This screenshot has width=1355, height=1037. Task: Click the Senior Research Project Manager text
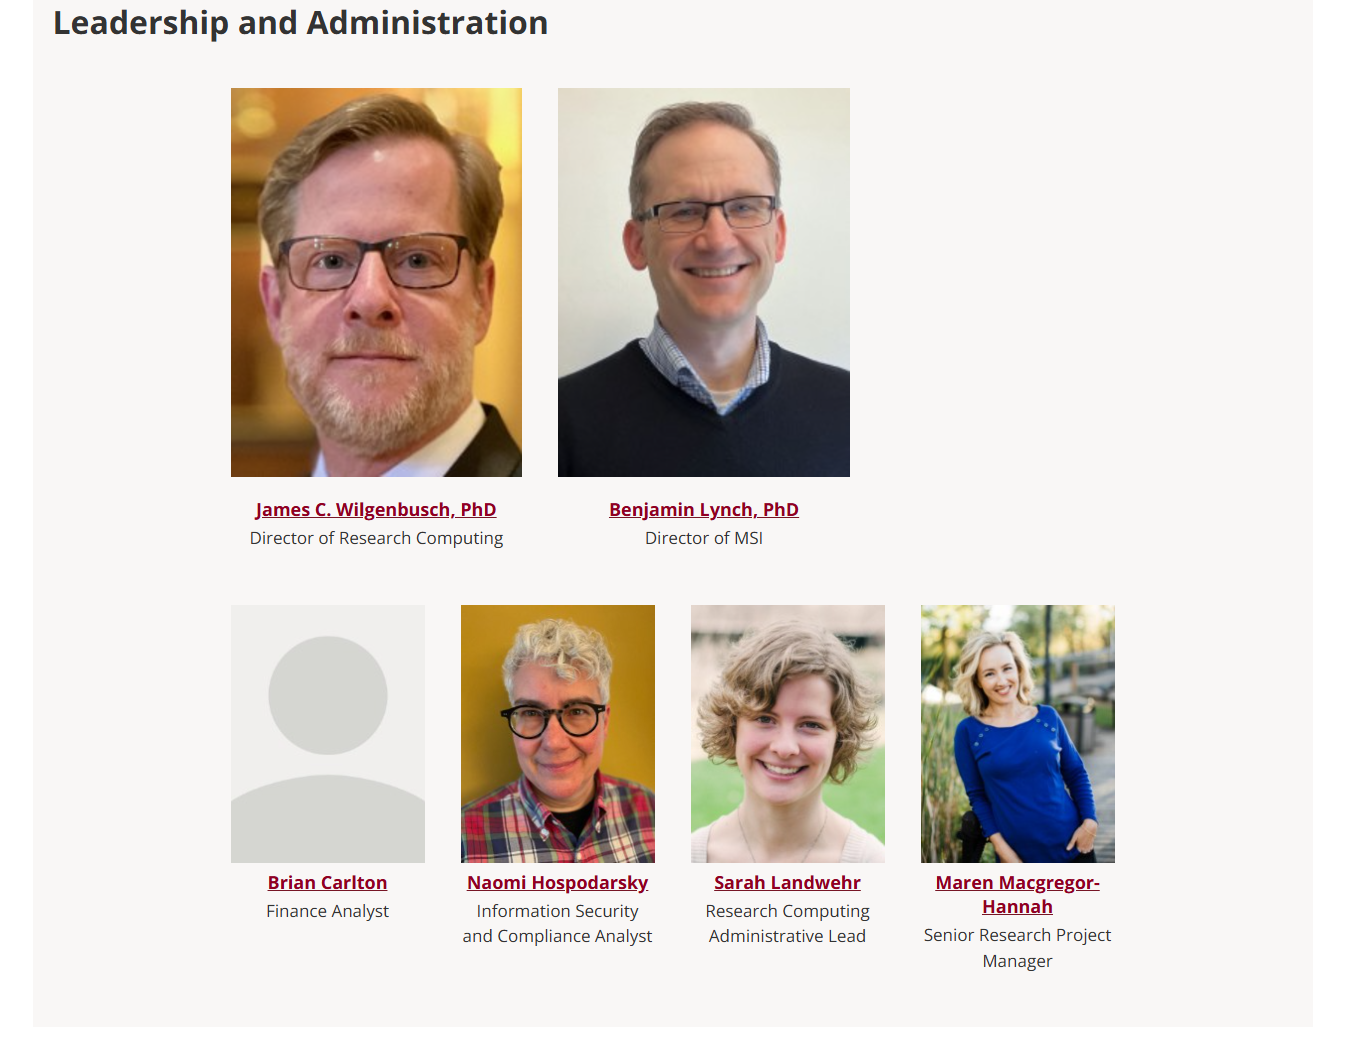(1017, 948)
